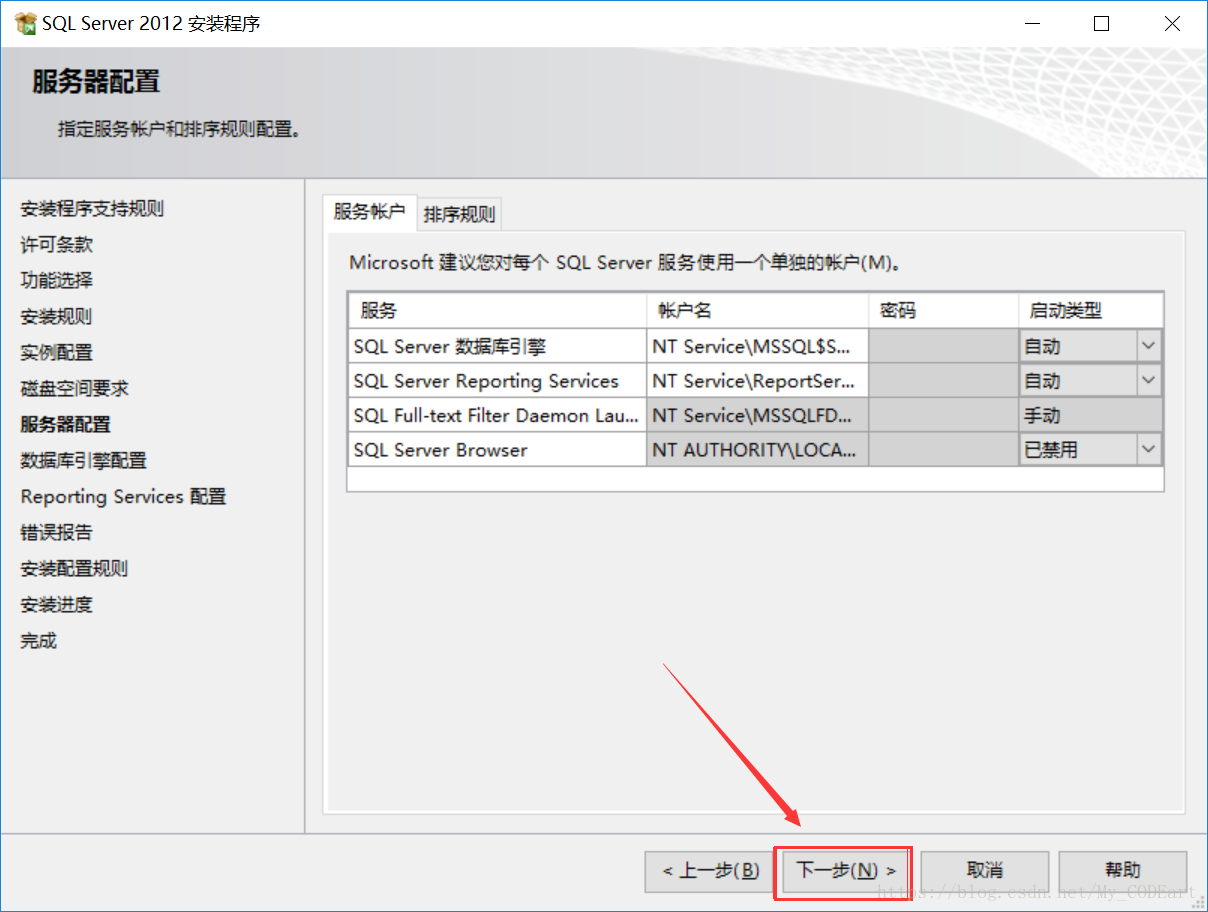This screenshot has height=912, width=1208.
Task: Minimize the SQL Server 2012 setup window
Action: (x=1031, y=23)
